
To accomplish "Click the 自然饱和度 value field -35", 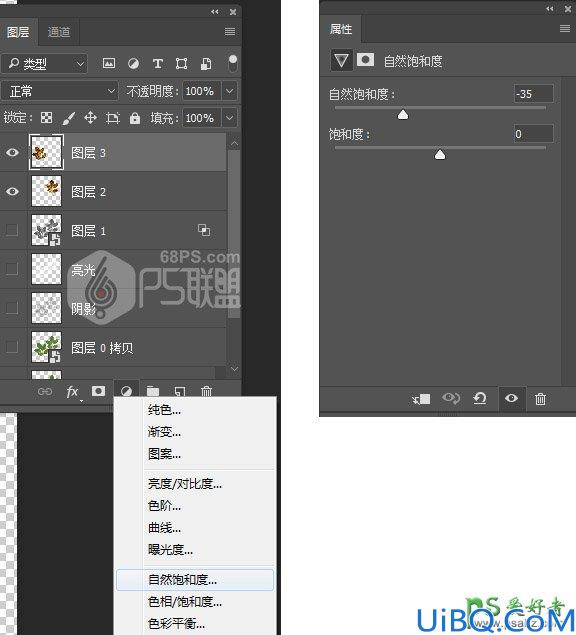I will click(533, 94).
